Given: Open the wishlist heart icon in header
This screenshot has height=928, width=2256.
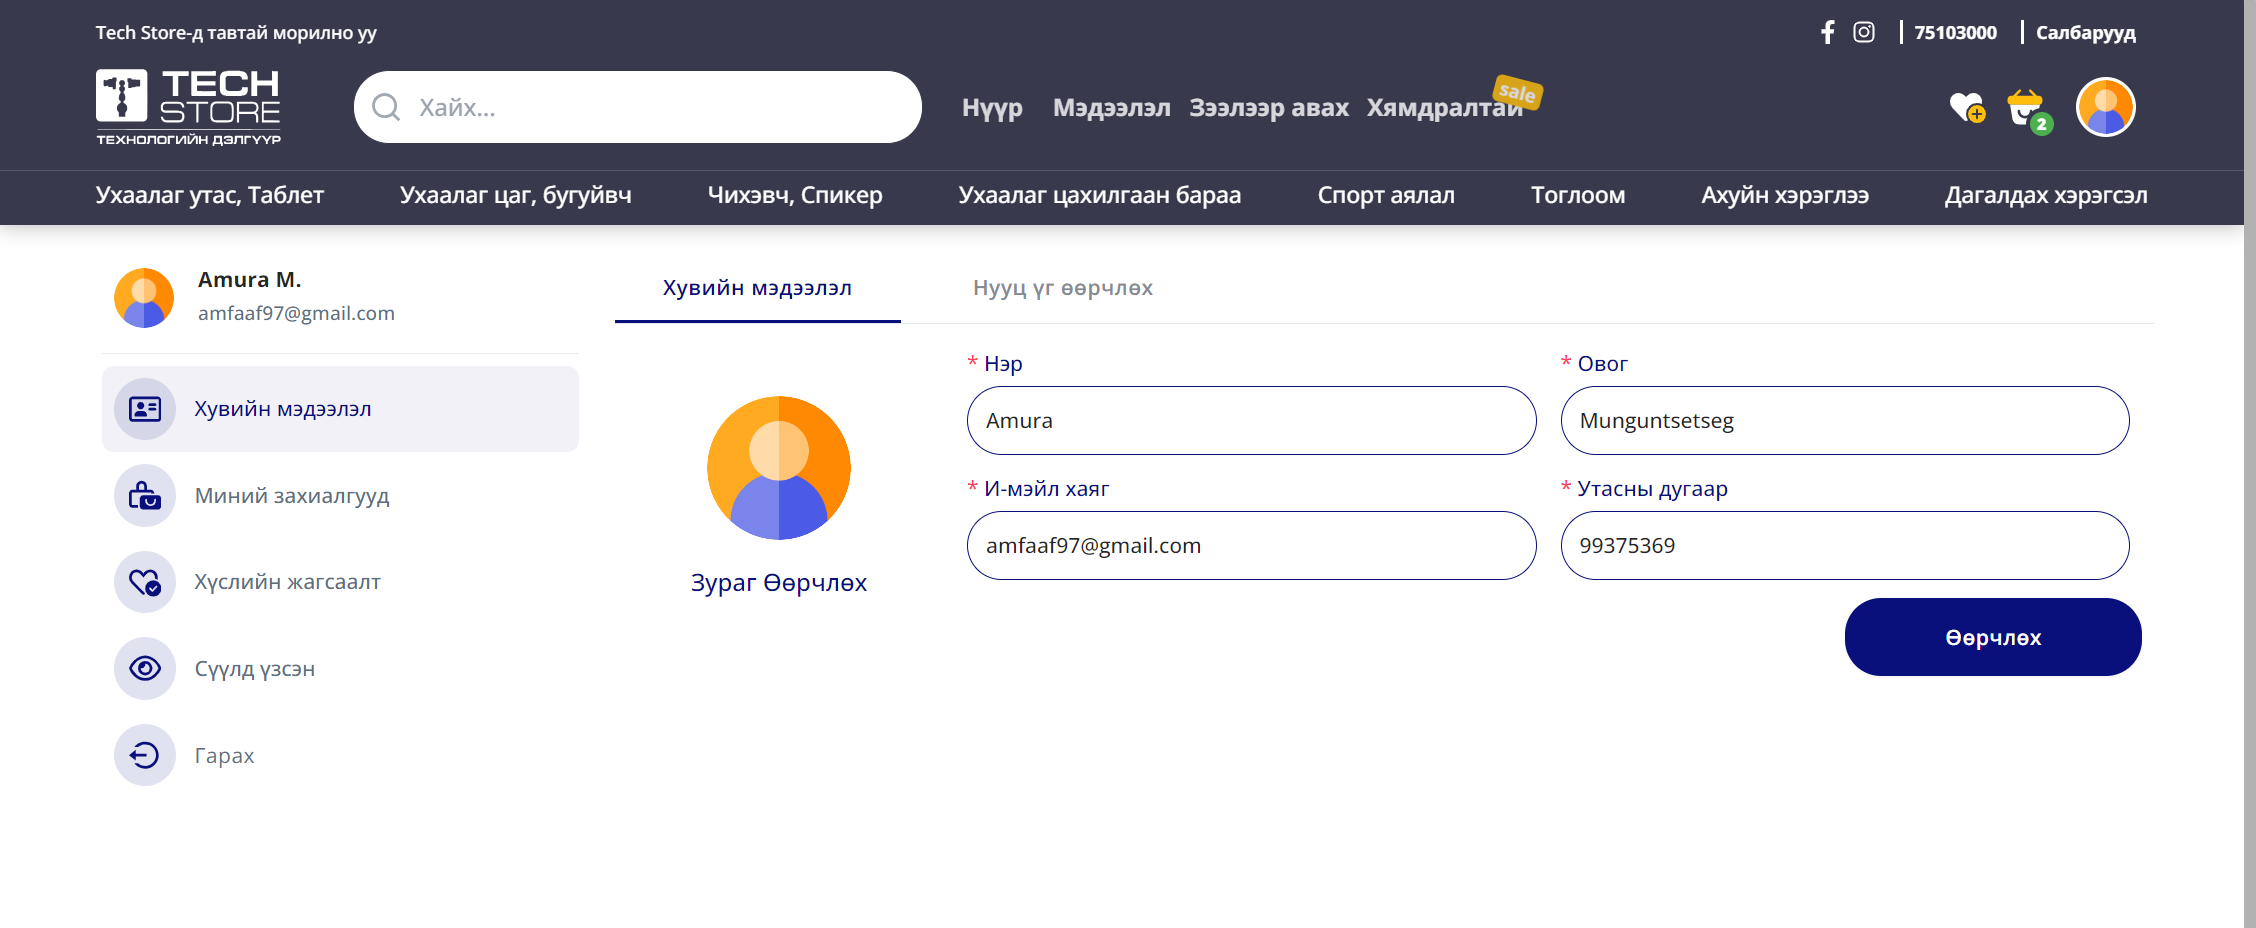Looking at the screenshot, I should 1966,107.
